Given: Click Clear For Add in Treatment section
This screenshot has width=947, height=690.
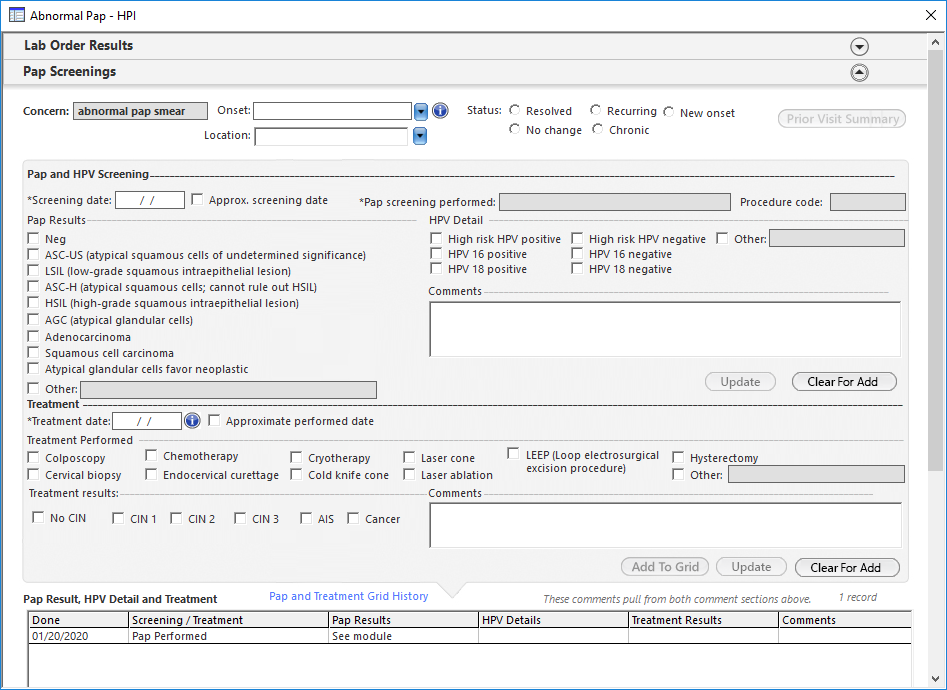Looking at the screenshot, I should point(847,567).
